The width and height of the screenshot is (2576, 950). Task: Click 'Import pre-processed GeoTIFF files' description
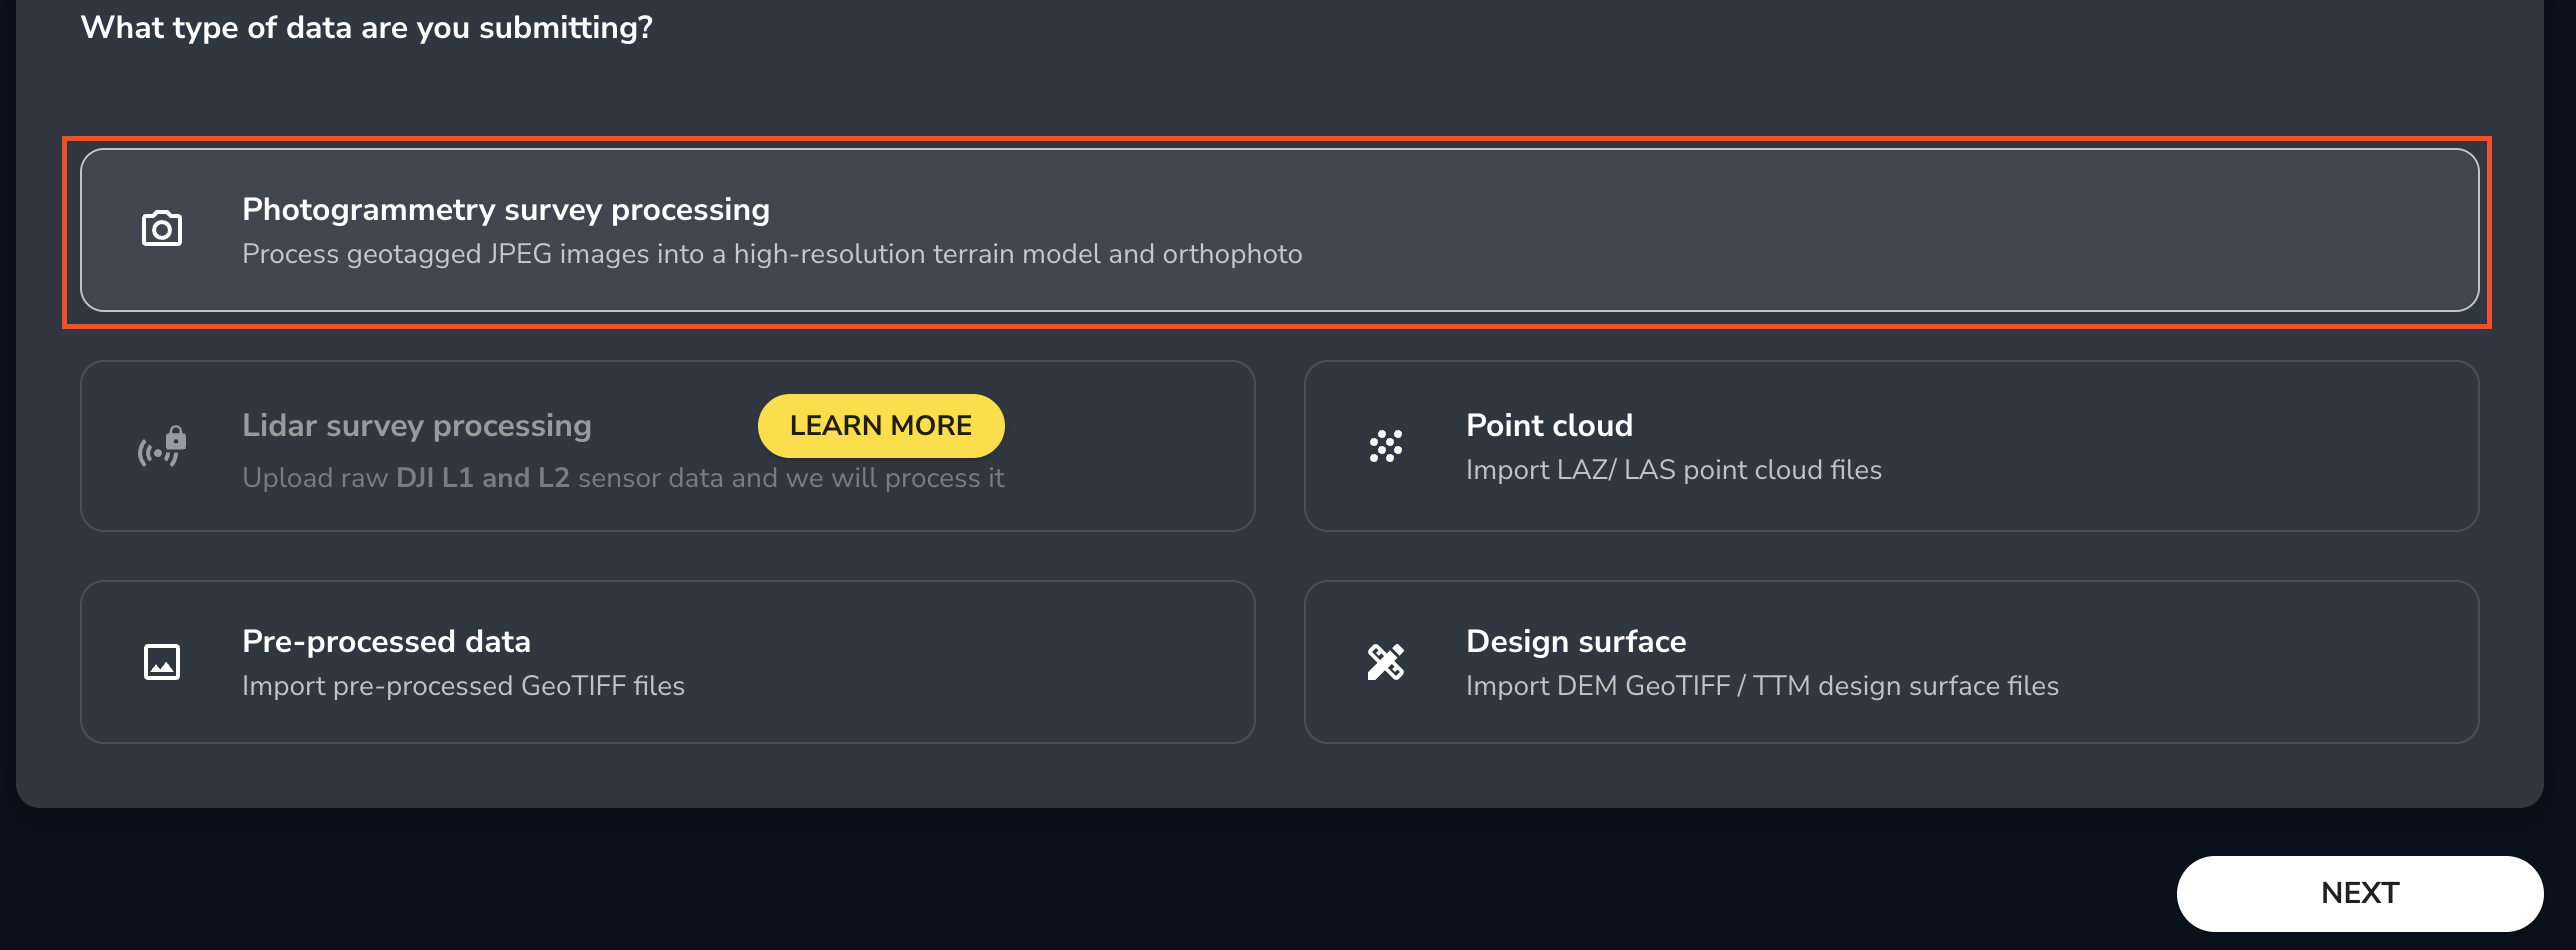463,686
